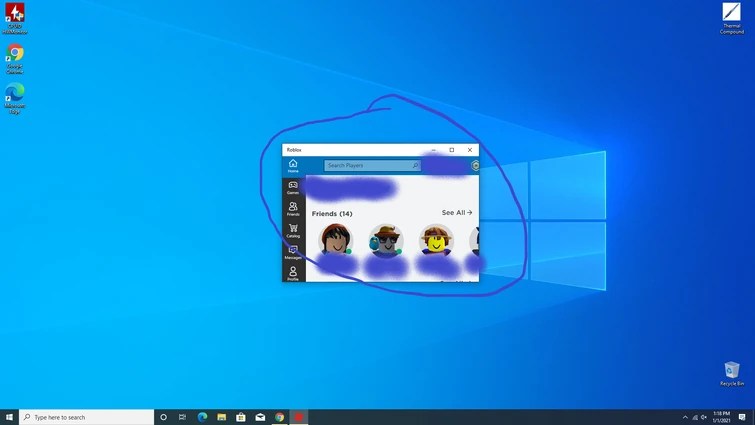Open the Games section in Roblox sidebar

click(293, 188)
